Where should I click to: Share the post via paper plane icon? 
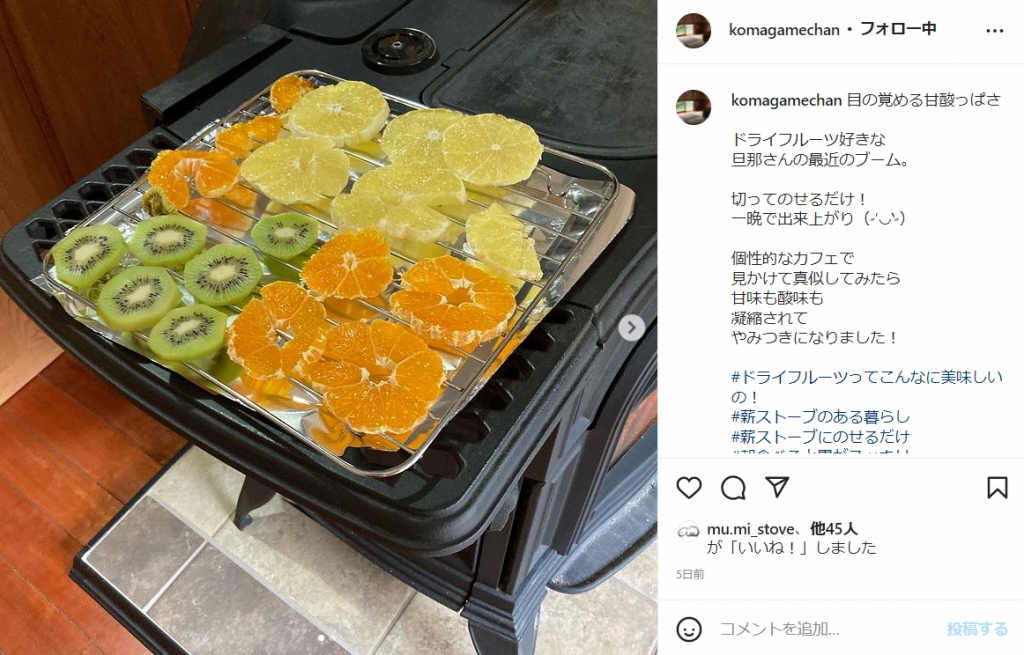777,487
